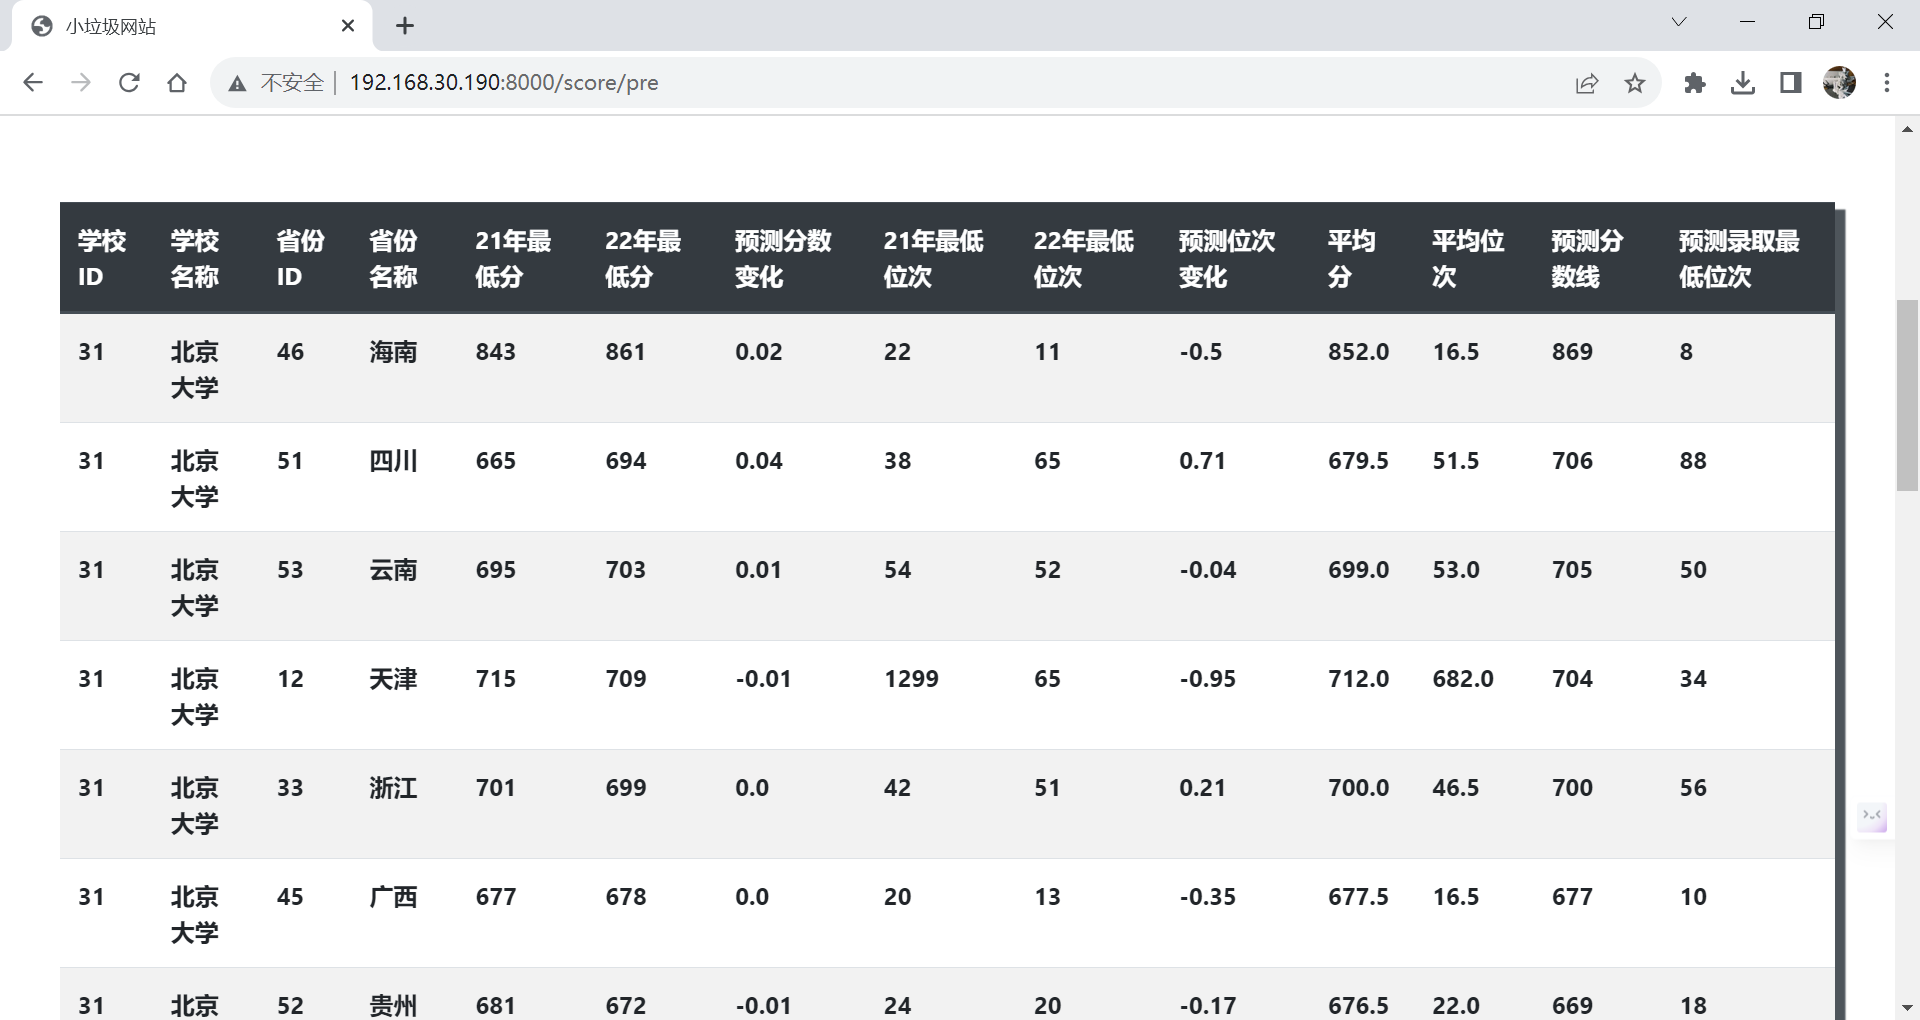Click rank change value -0.95
The image size is (1920, 1020).
point(1208,679)
